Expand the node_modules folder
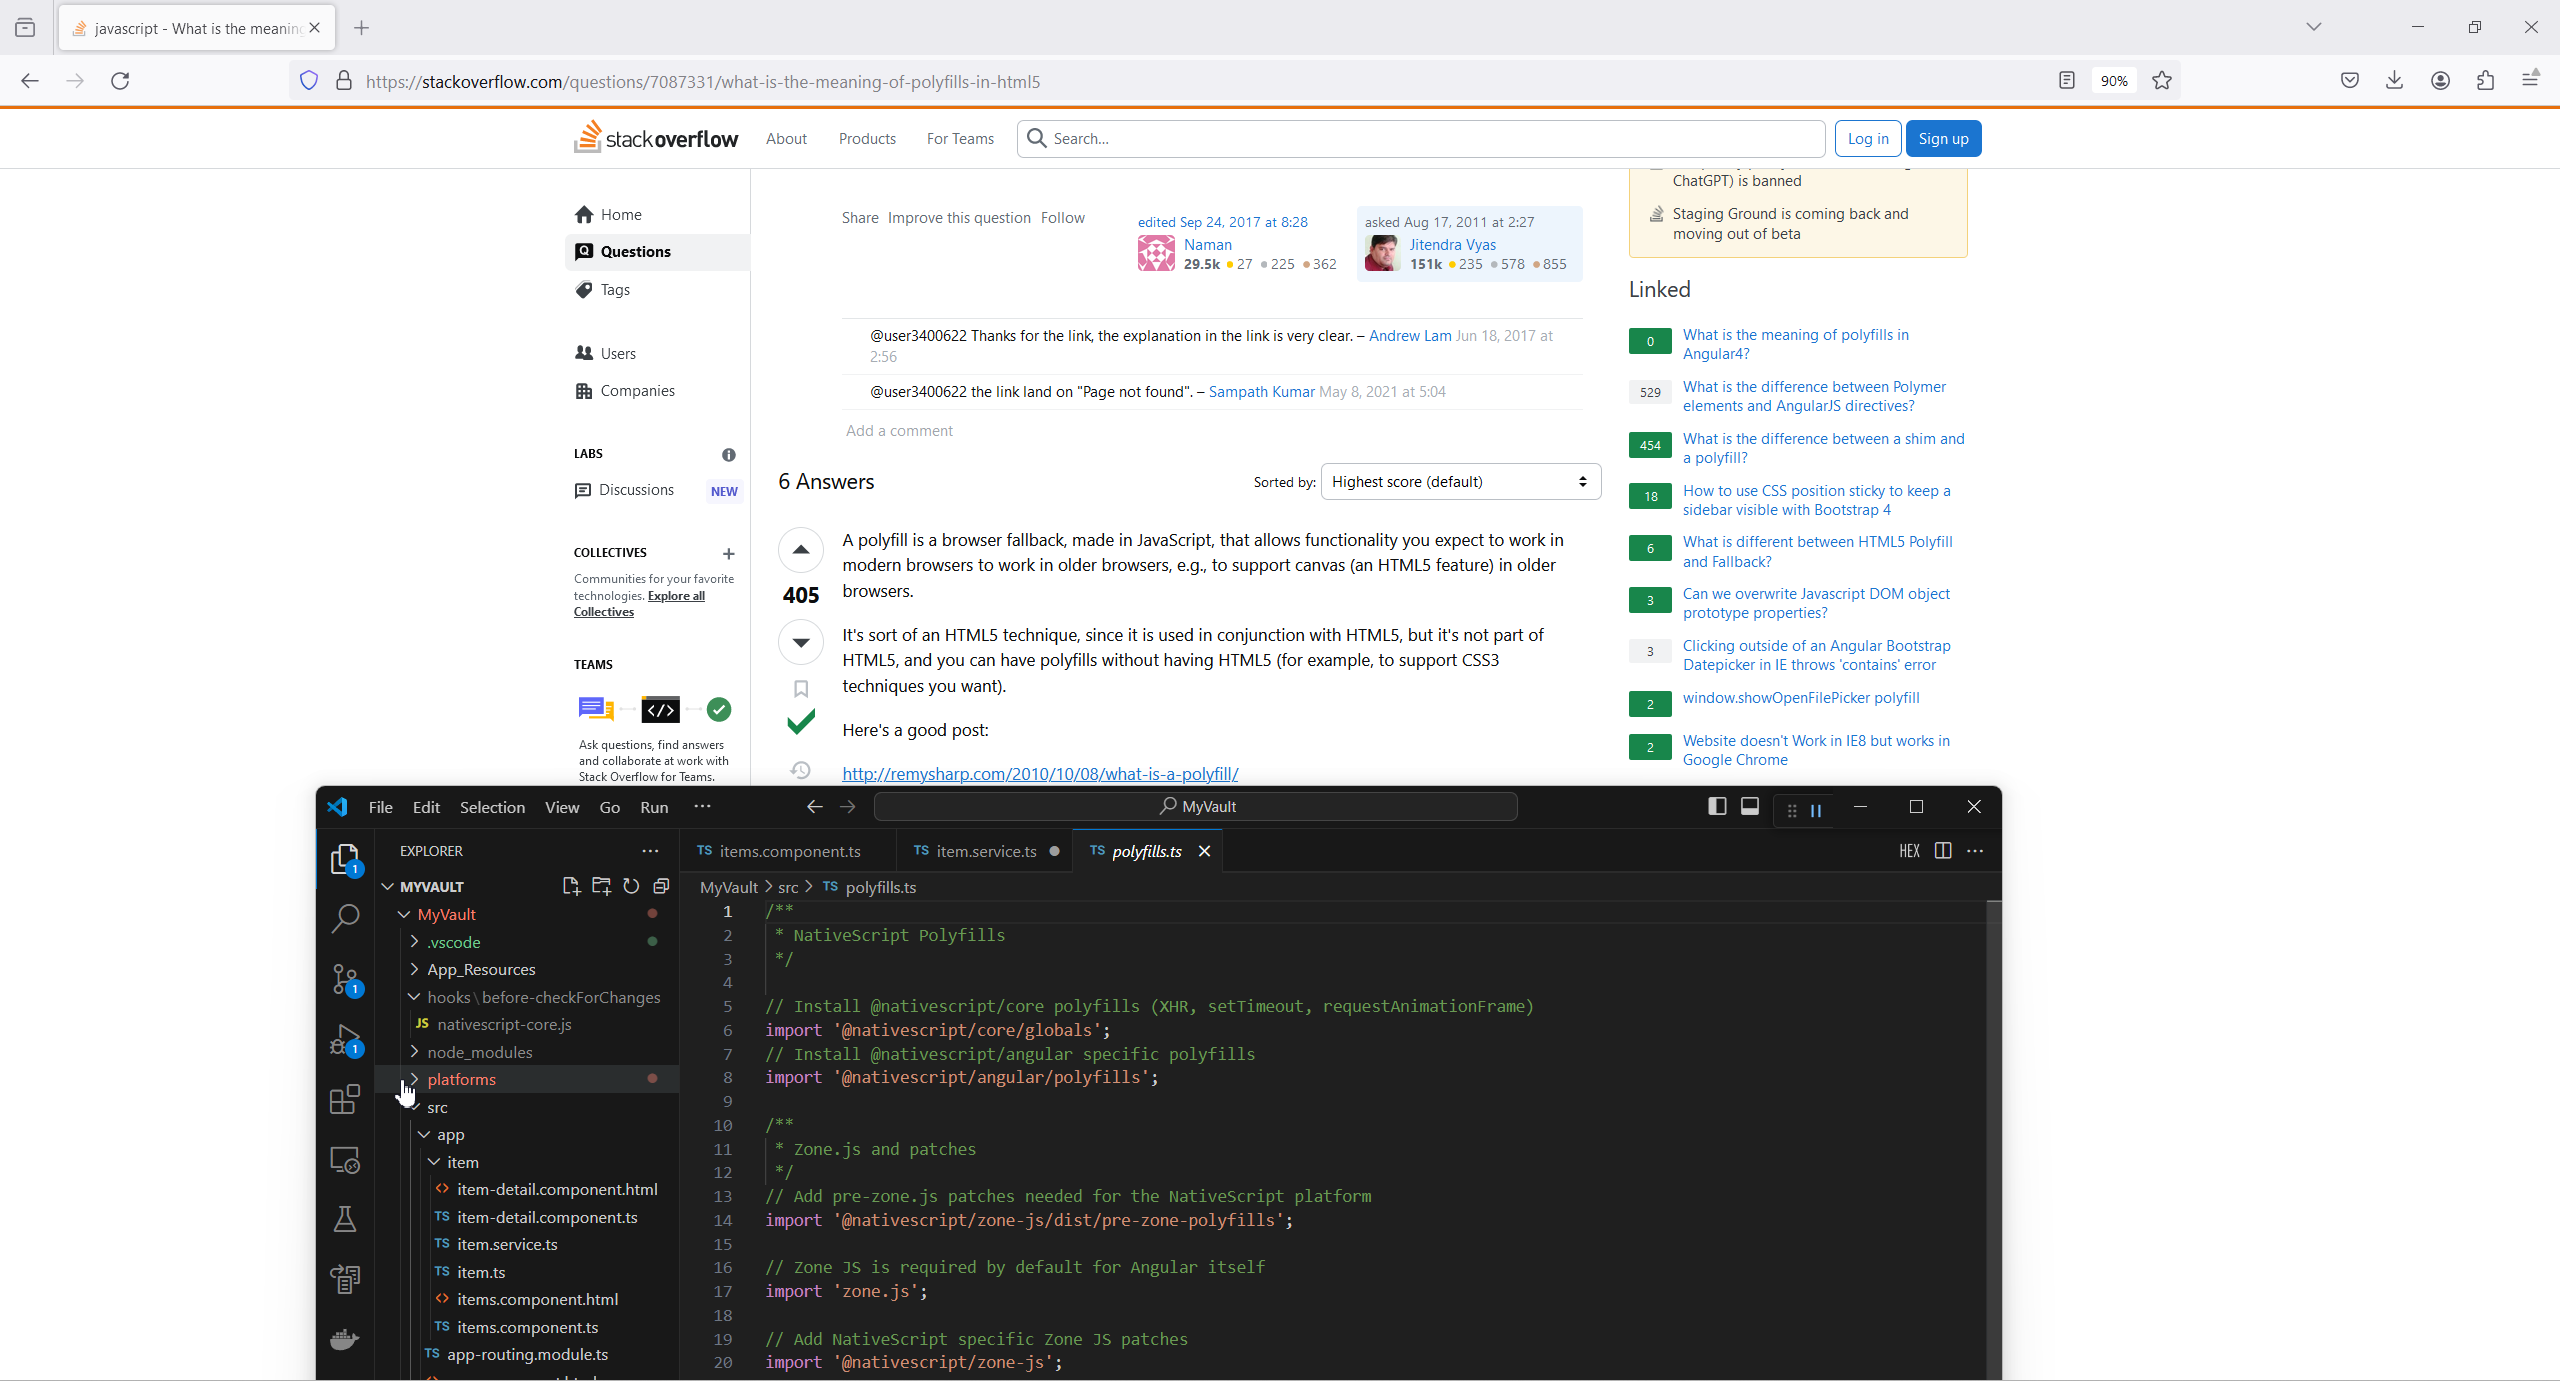The width and height of the screenshot is (2560, 1381). click(x=480, y=1052)
